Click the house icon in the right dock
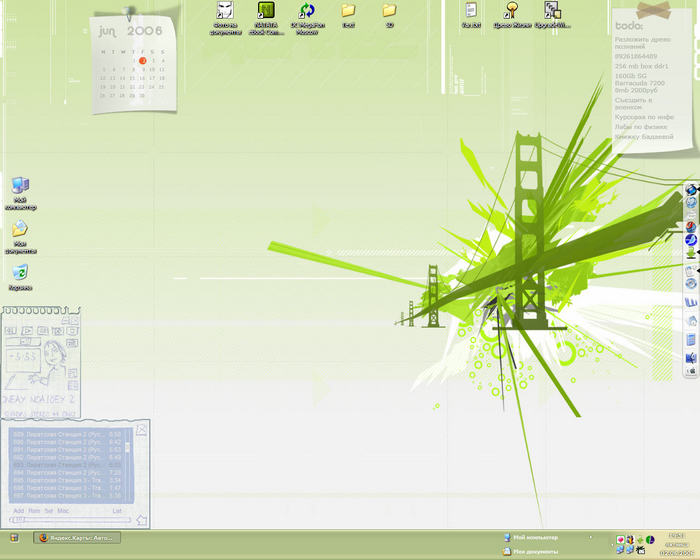Screen dimensions: 700x560 [691, 321]
